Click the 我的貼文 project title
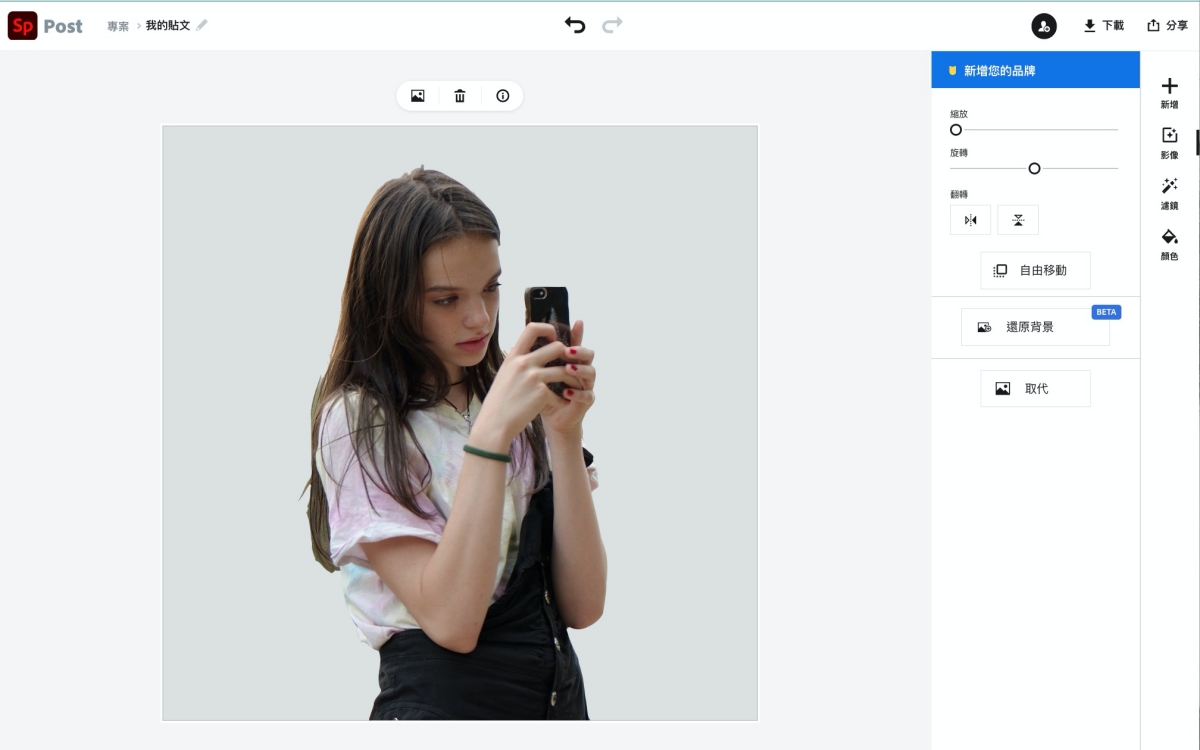 tap(167, 26)
